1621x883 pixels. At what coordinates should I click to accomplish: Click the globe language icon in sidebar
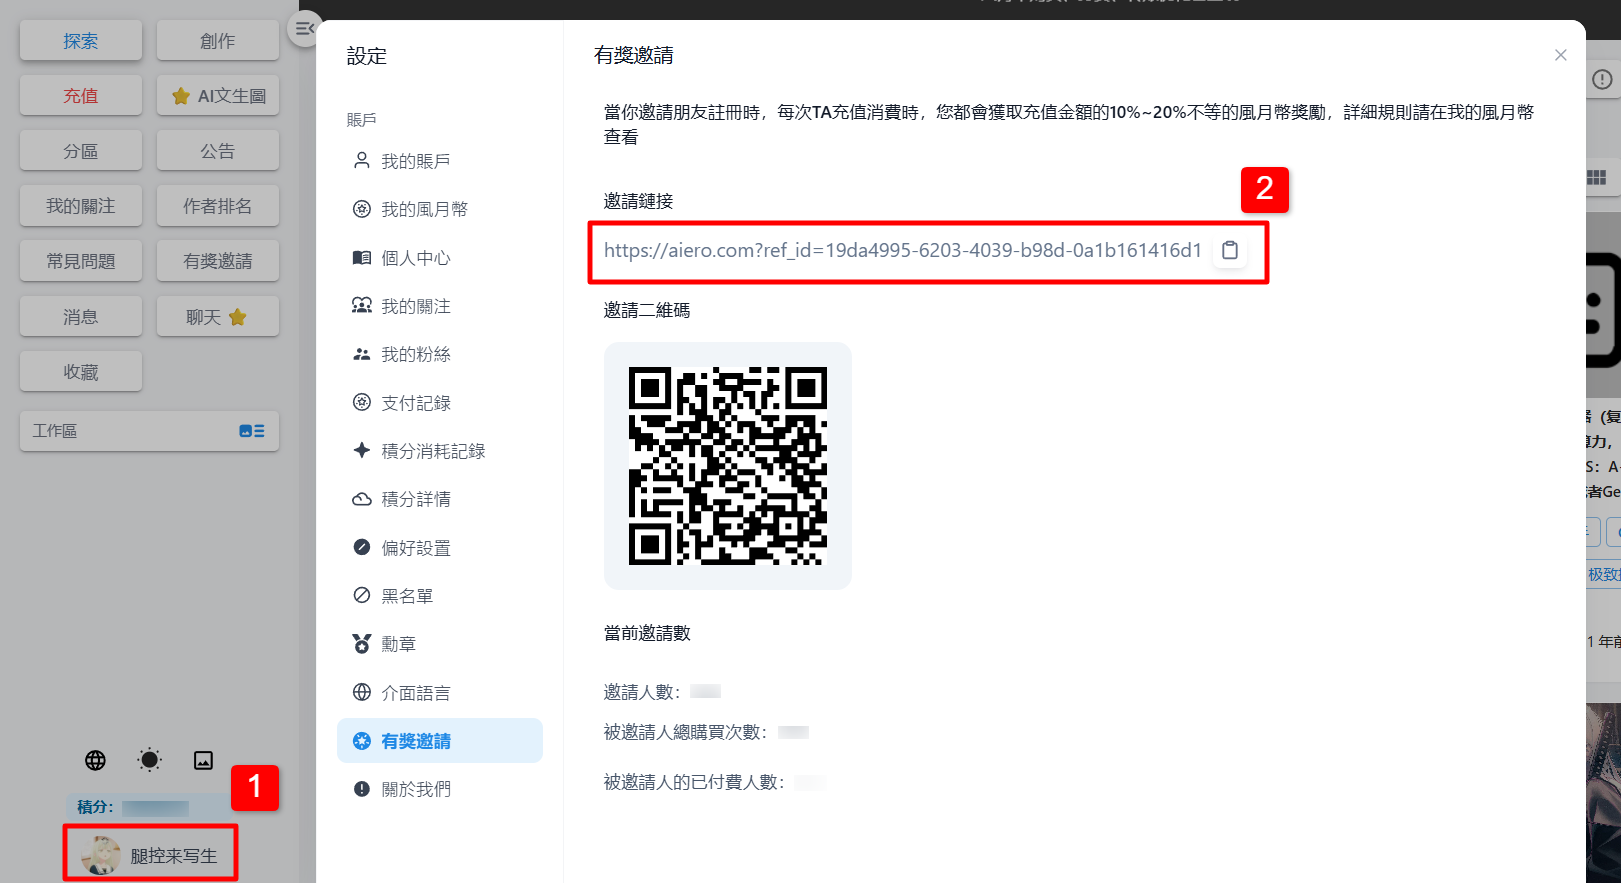point(95,760)
